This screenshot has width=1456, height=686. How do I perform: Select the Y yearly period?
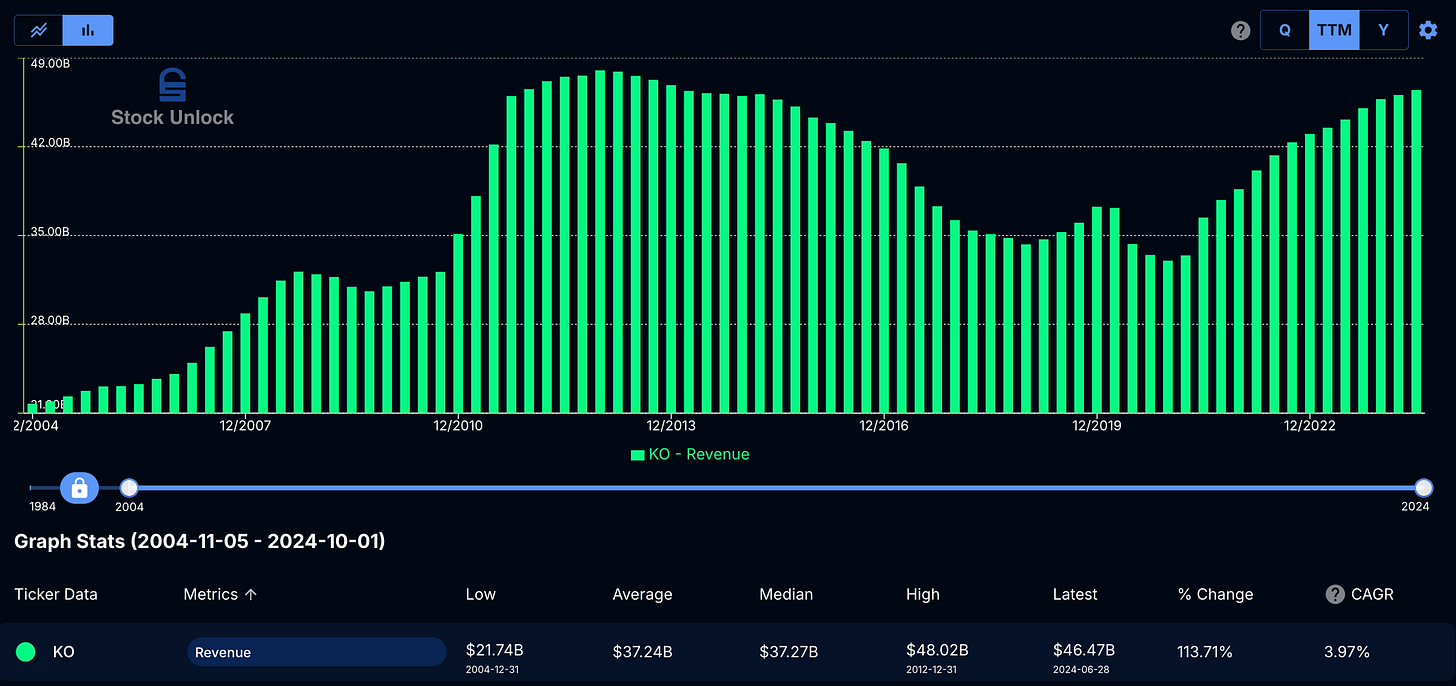pos(1383,30)
